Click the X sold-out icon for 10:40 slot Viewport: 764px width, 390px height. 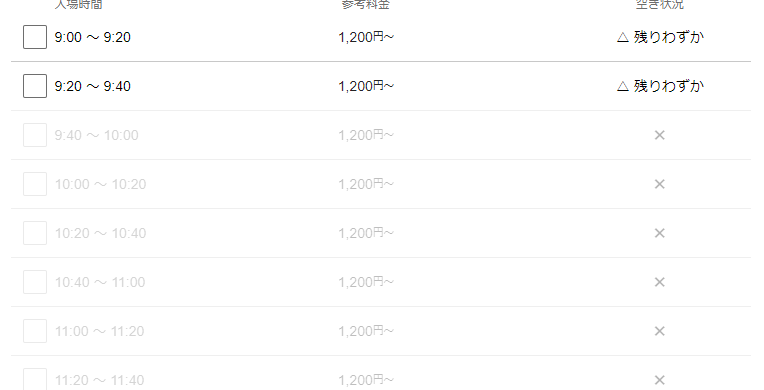coord(660,282)
